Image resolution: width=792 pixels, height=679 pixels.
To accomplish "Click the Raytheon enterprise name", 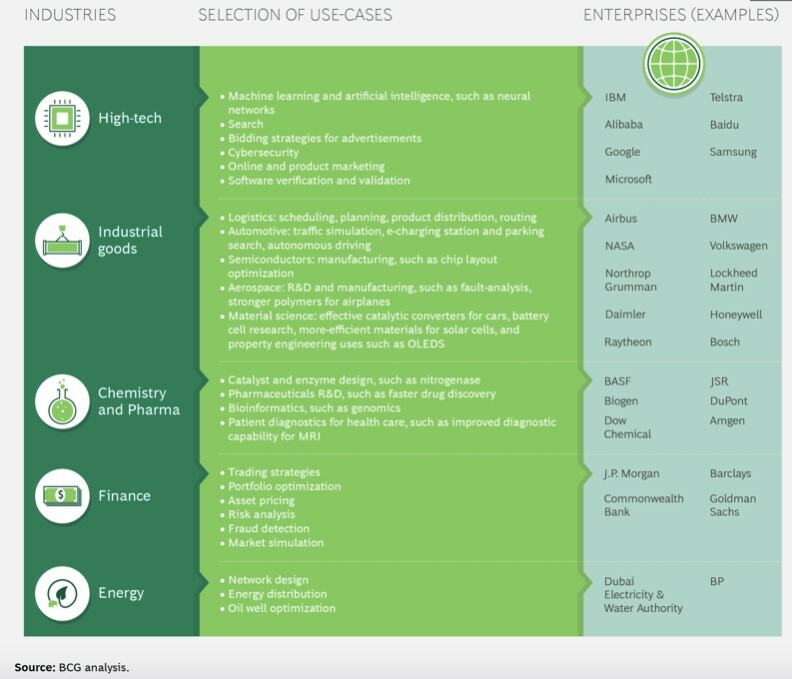I will [x=628, y=342].
